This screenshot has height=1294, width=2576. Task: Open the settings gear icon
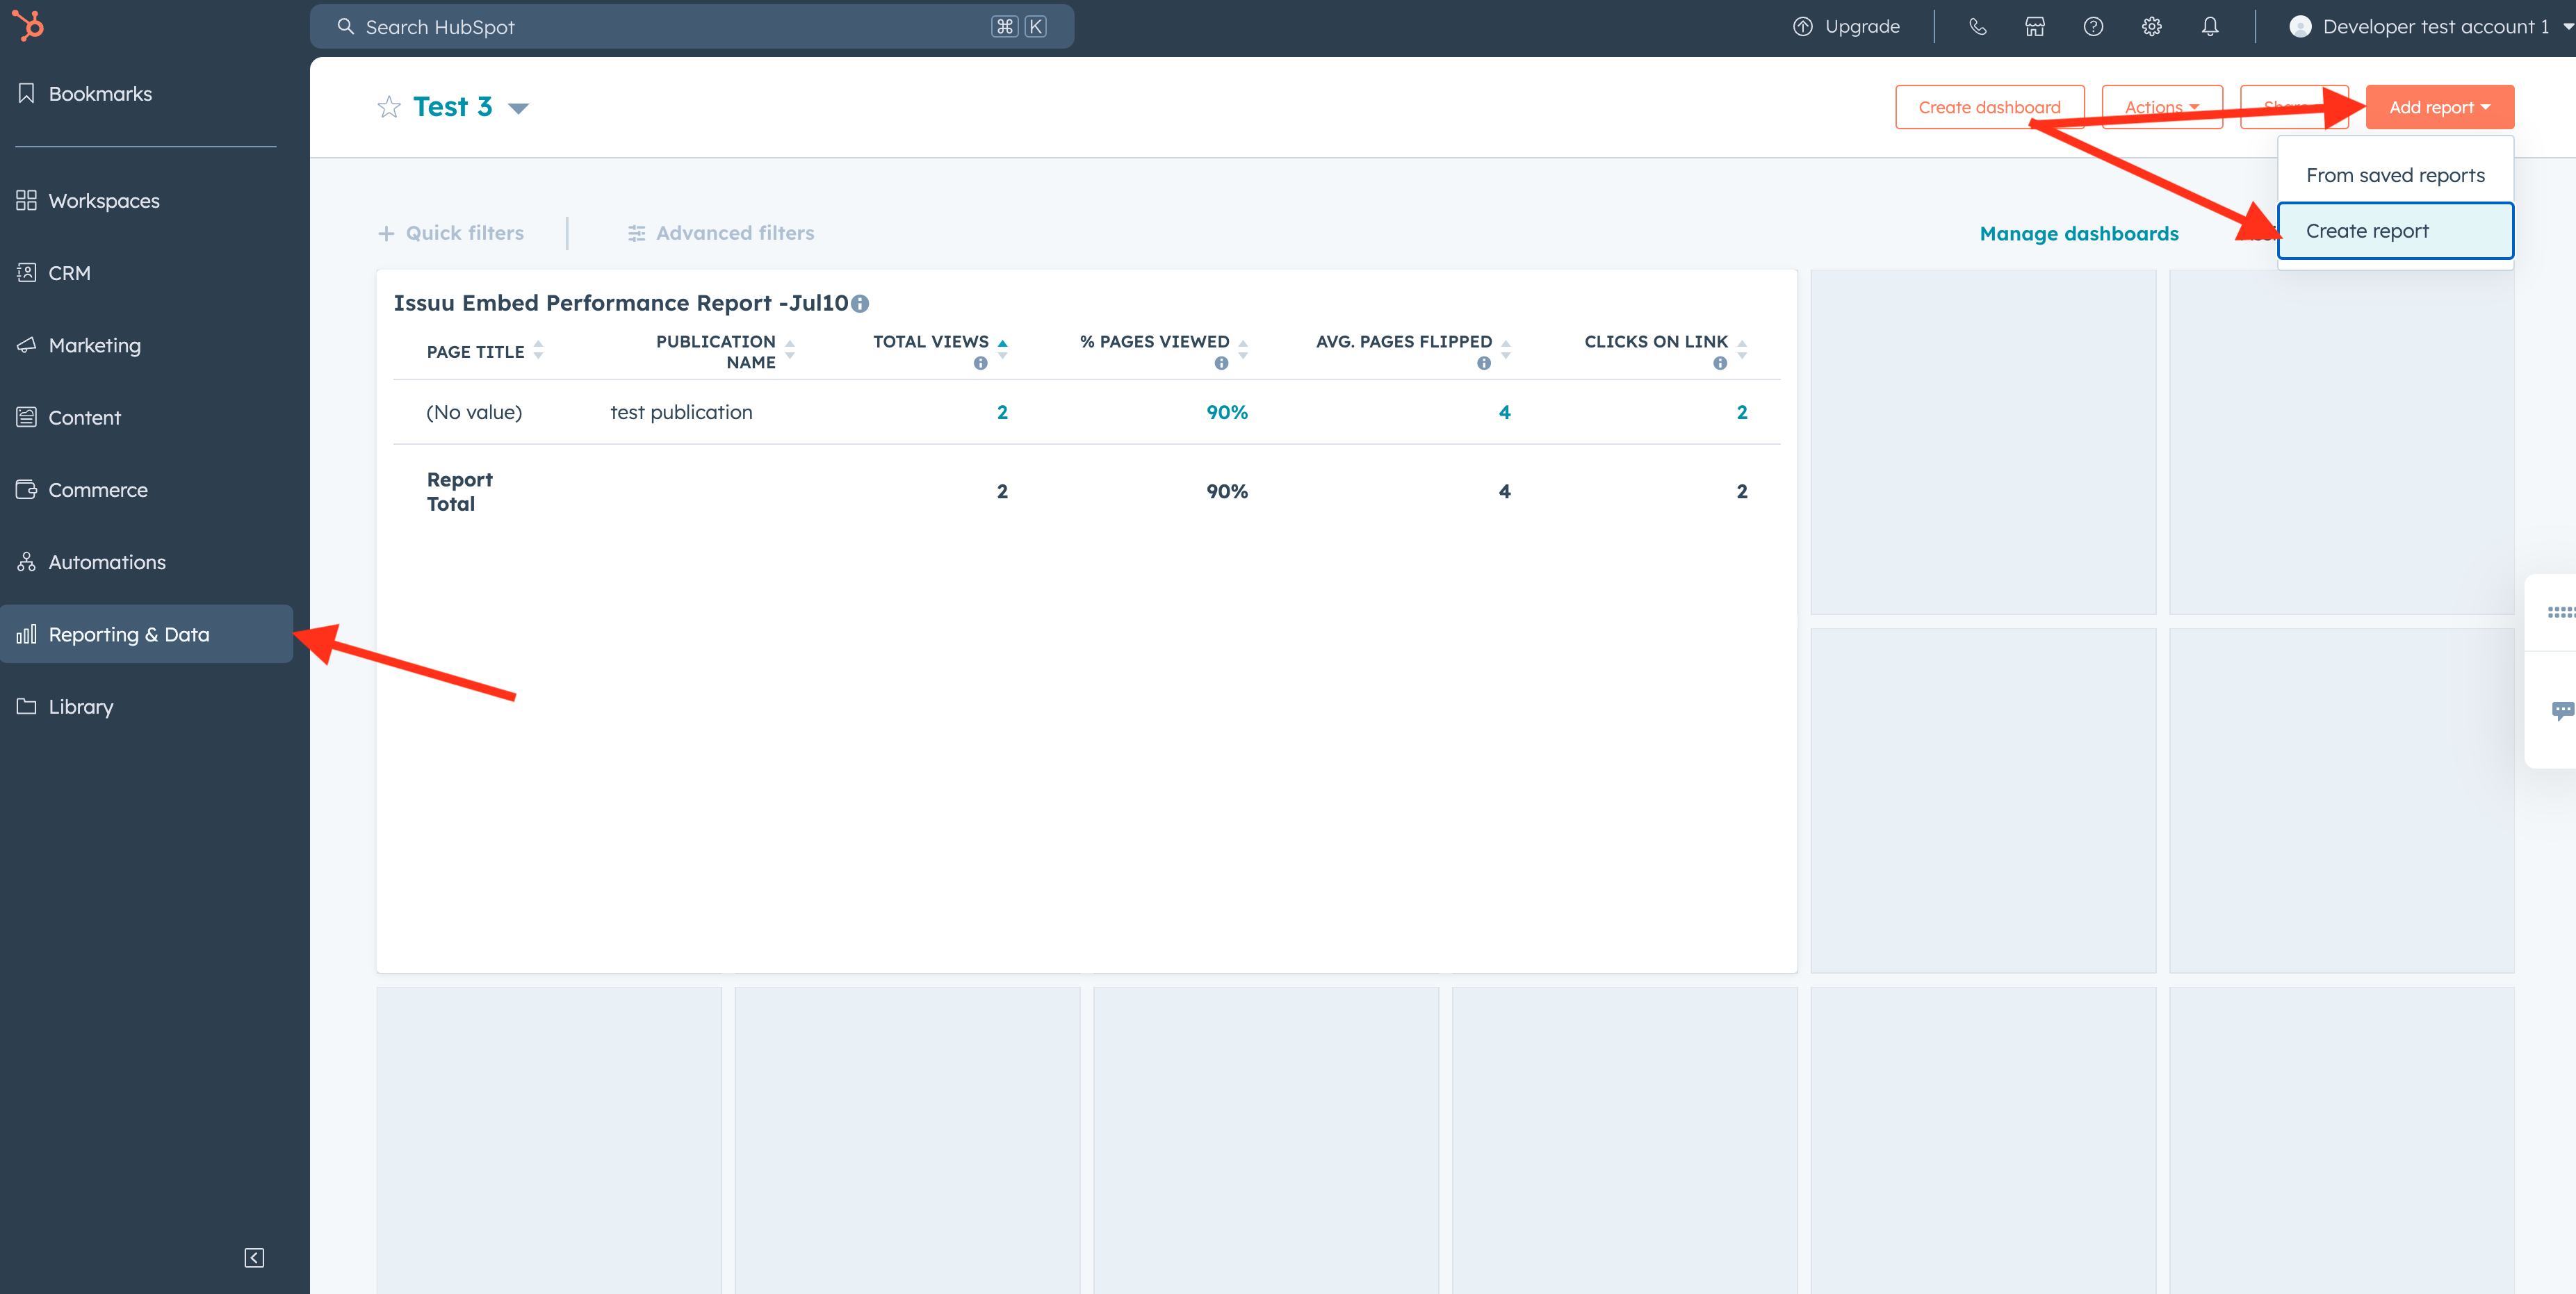pos(2151,27)
